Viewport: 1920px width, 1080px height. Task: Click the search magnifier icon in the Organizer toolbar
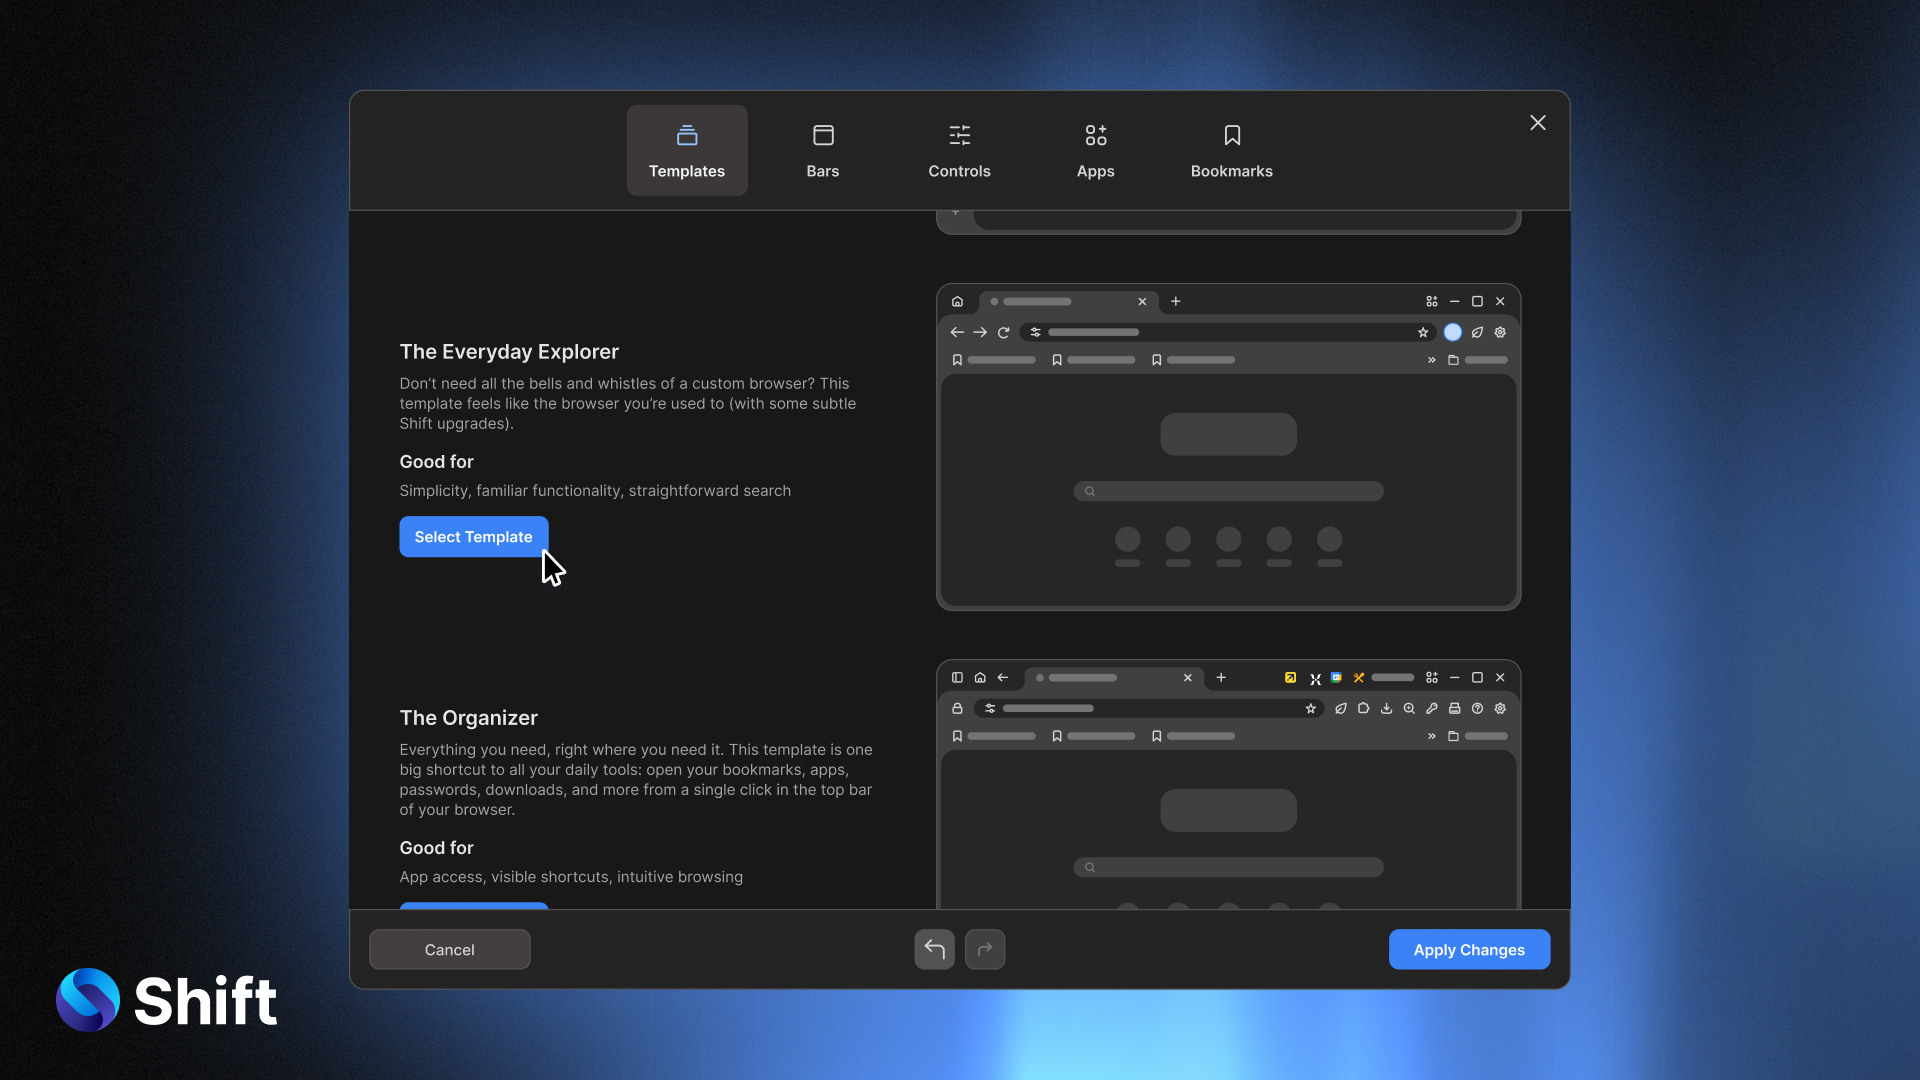click(x=1409, y=708)
